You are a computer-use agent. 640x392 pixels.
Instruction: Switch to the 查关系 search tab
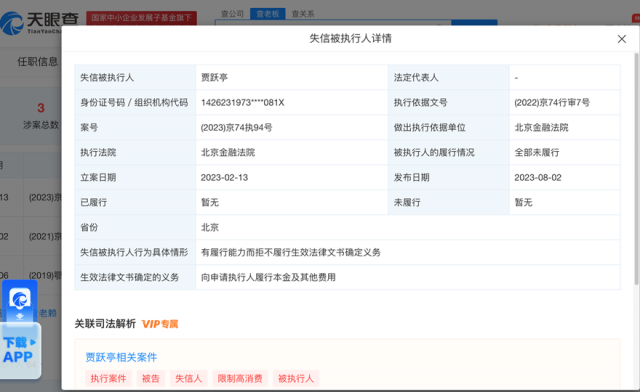pos(303,14)
